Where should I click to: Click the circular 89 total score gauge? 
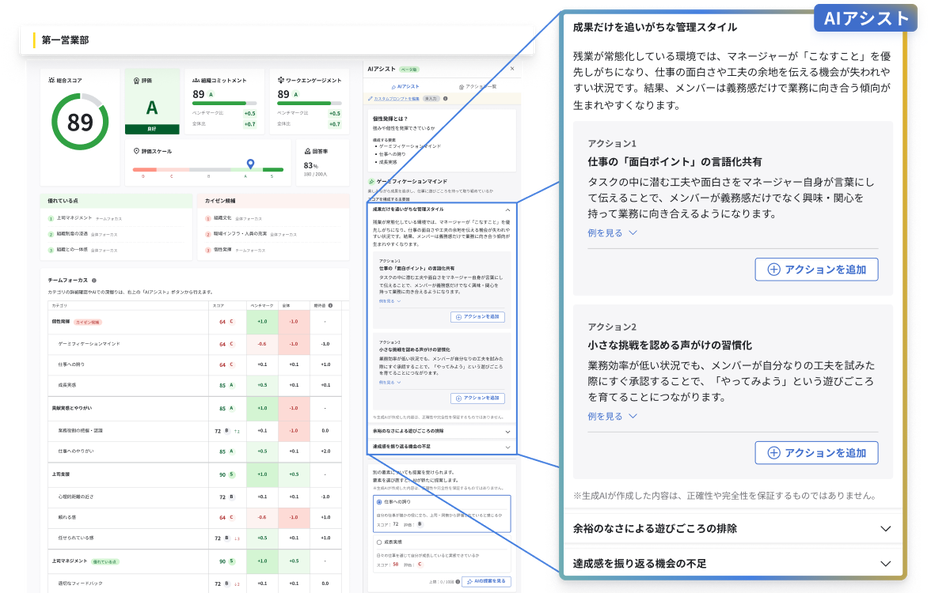(80, 122)
